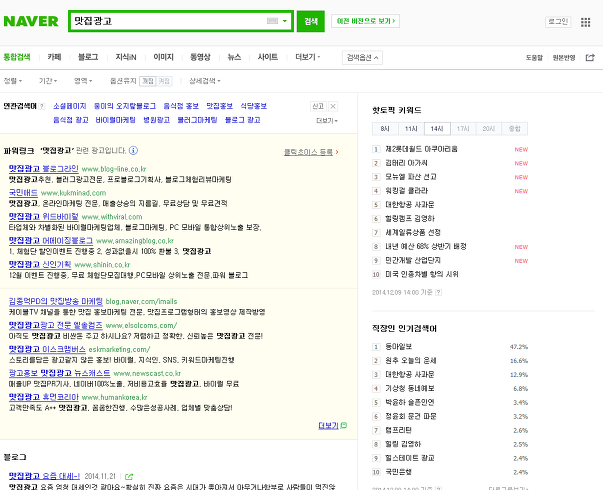Click the green 검색 search button
The height and width of the screenshot is (490, 603).
click(311, 21)
